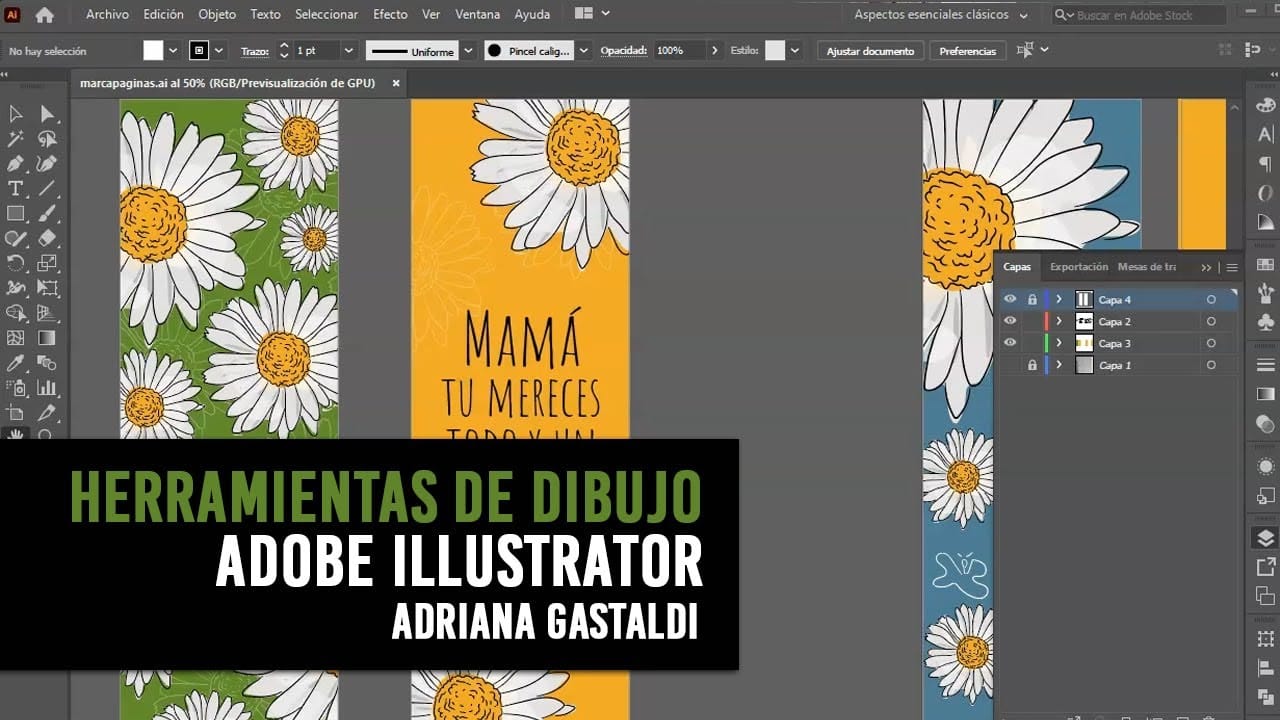Click the Preferencias button
This screenshot has width=1280, height=720.
point(968,50)
